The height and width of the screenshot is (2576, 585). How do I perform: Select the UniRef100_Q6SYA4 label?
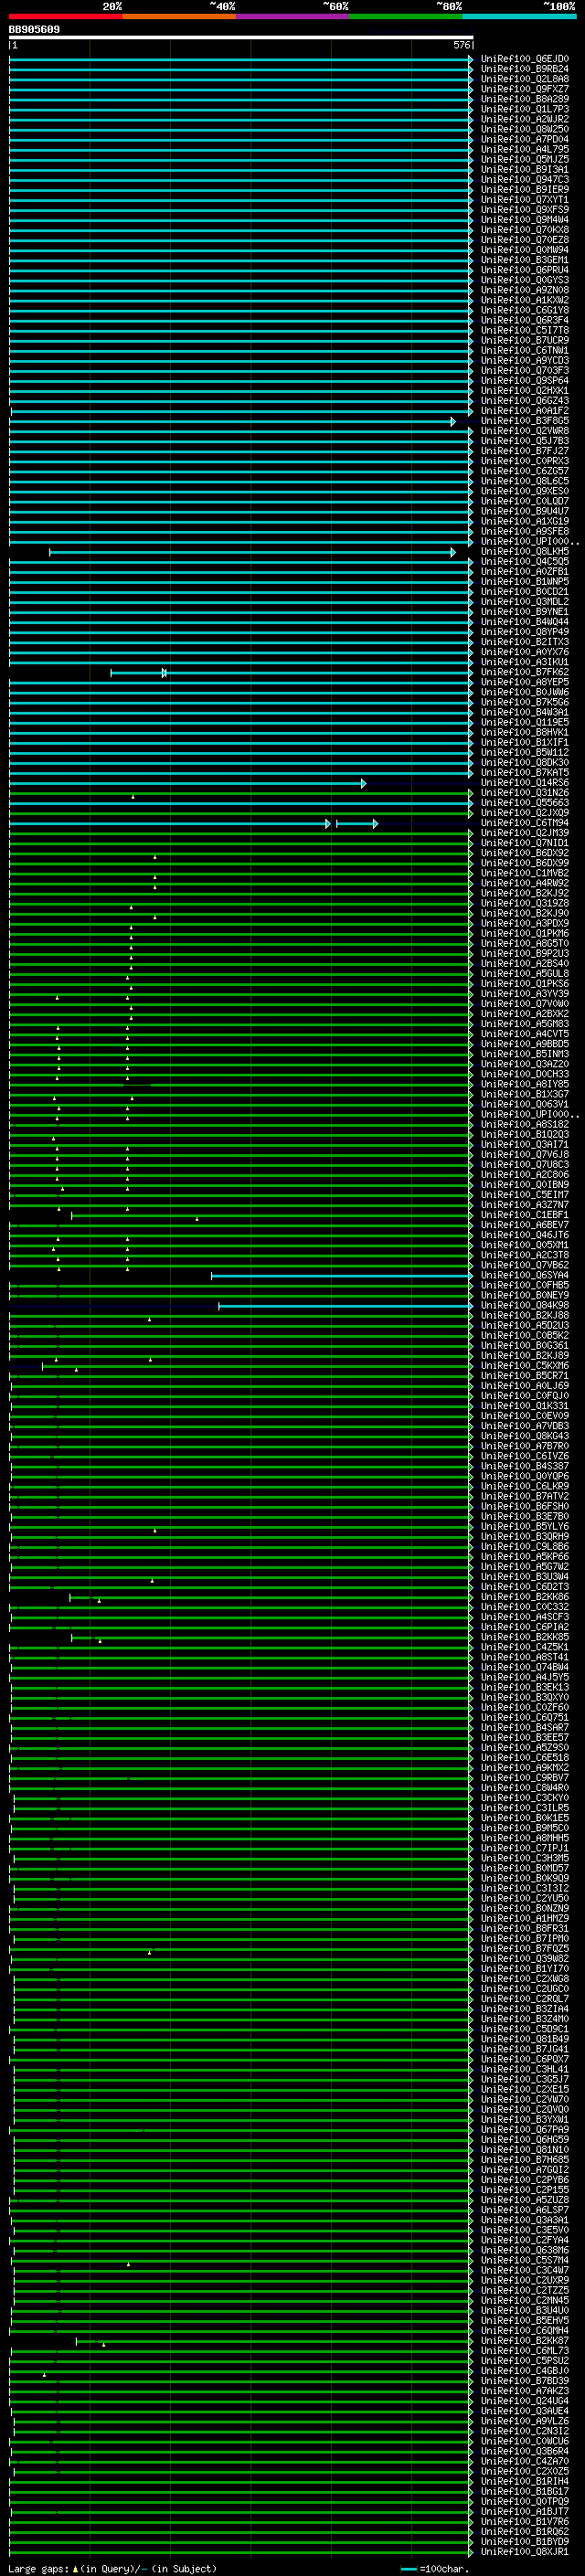click(x=525, y=1276)
